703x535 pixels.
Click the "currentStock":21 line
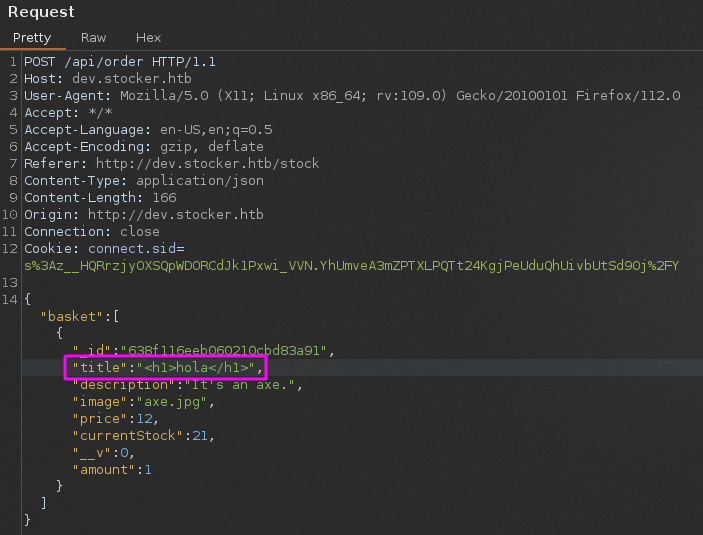click(143, 435)
